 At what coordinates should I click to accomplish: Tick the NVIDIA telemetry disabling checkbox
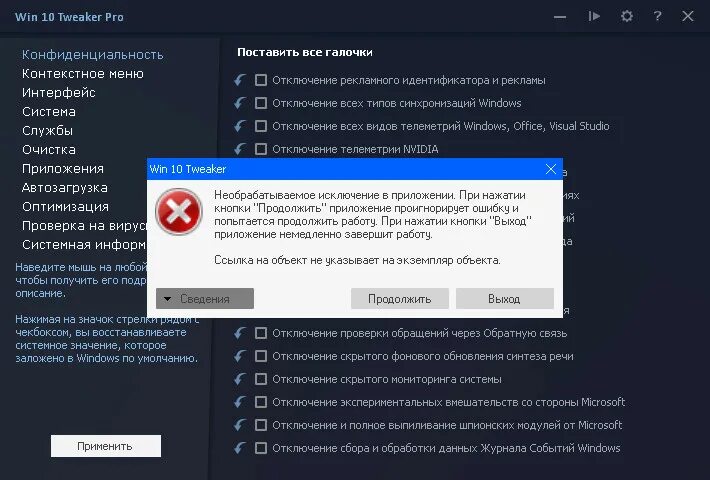[261, 149]
